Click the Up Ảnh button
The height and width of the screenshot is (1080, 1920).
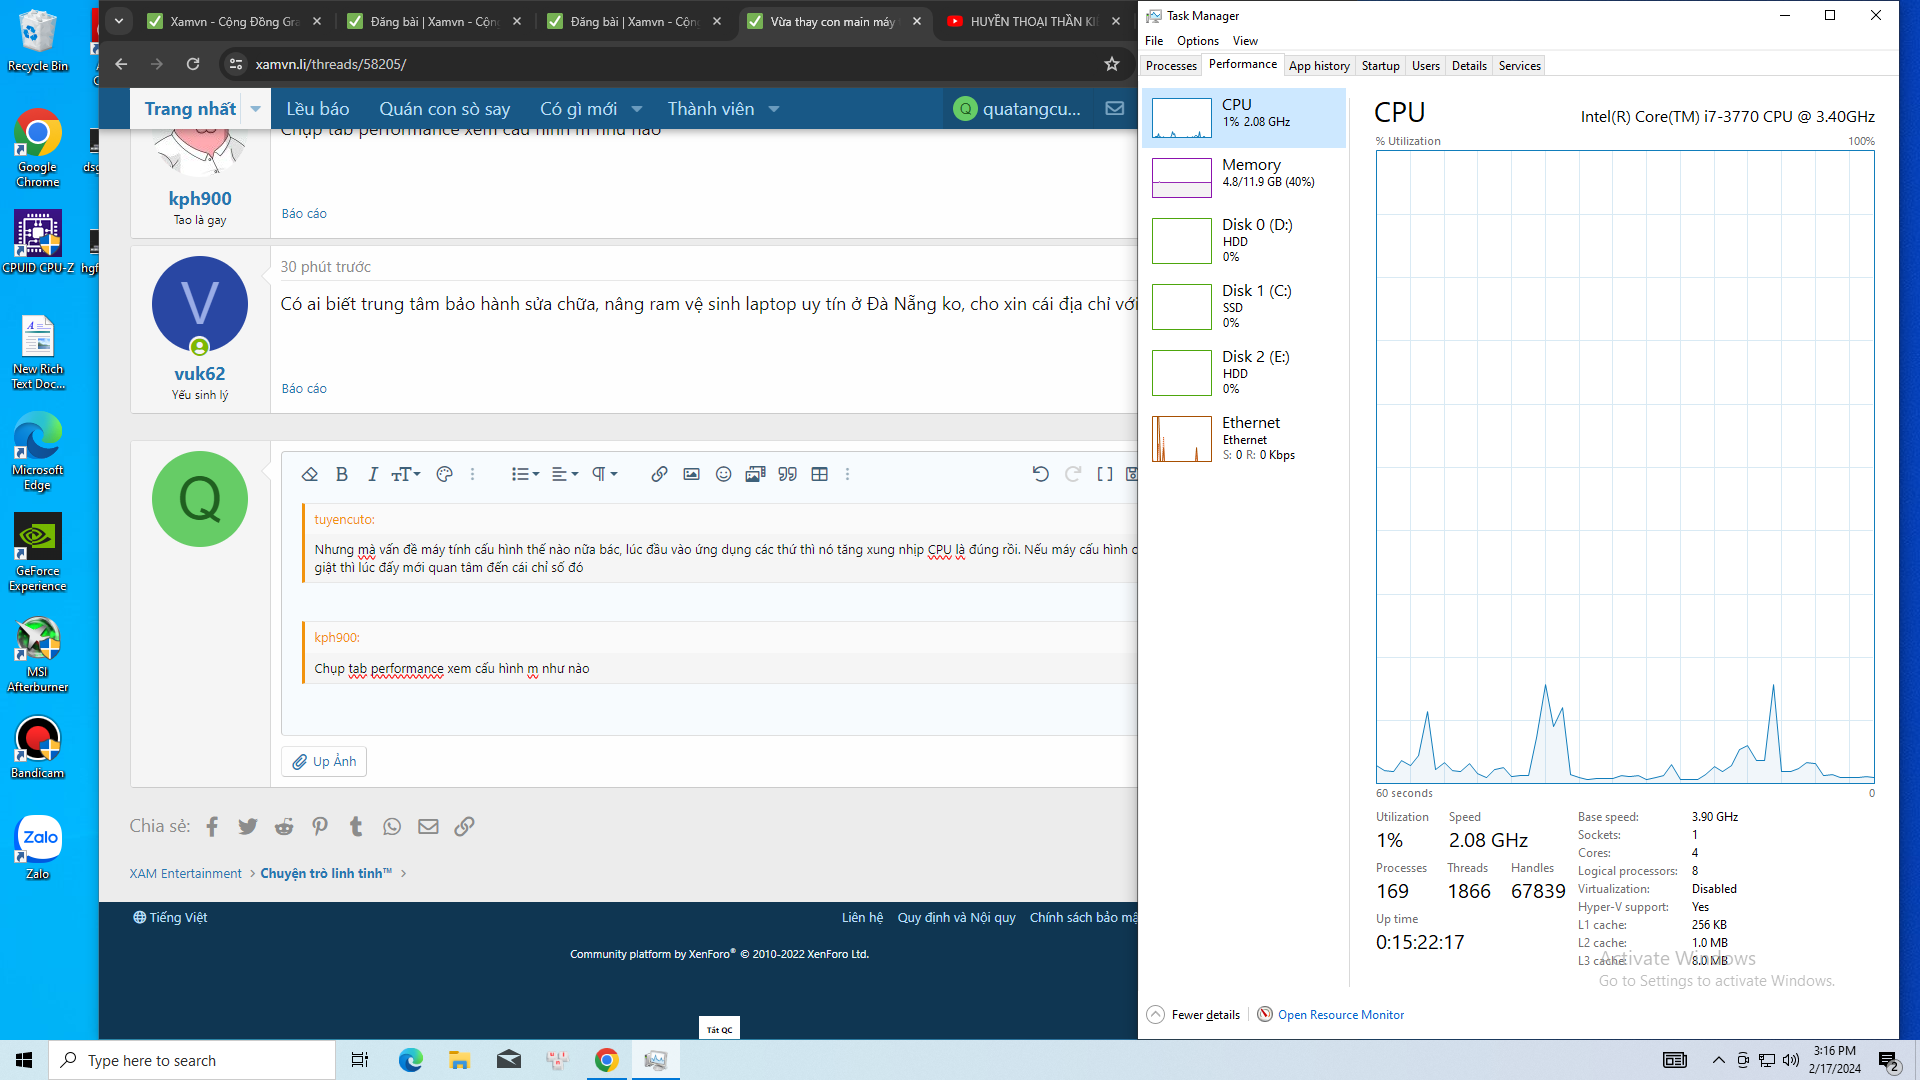pyautogui.click(x=324, y=761)
